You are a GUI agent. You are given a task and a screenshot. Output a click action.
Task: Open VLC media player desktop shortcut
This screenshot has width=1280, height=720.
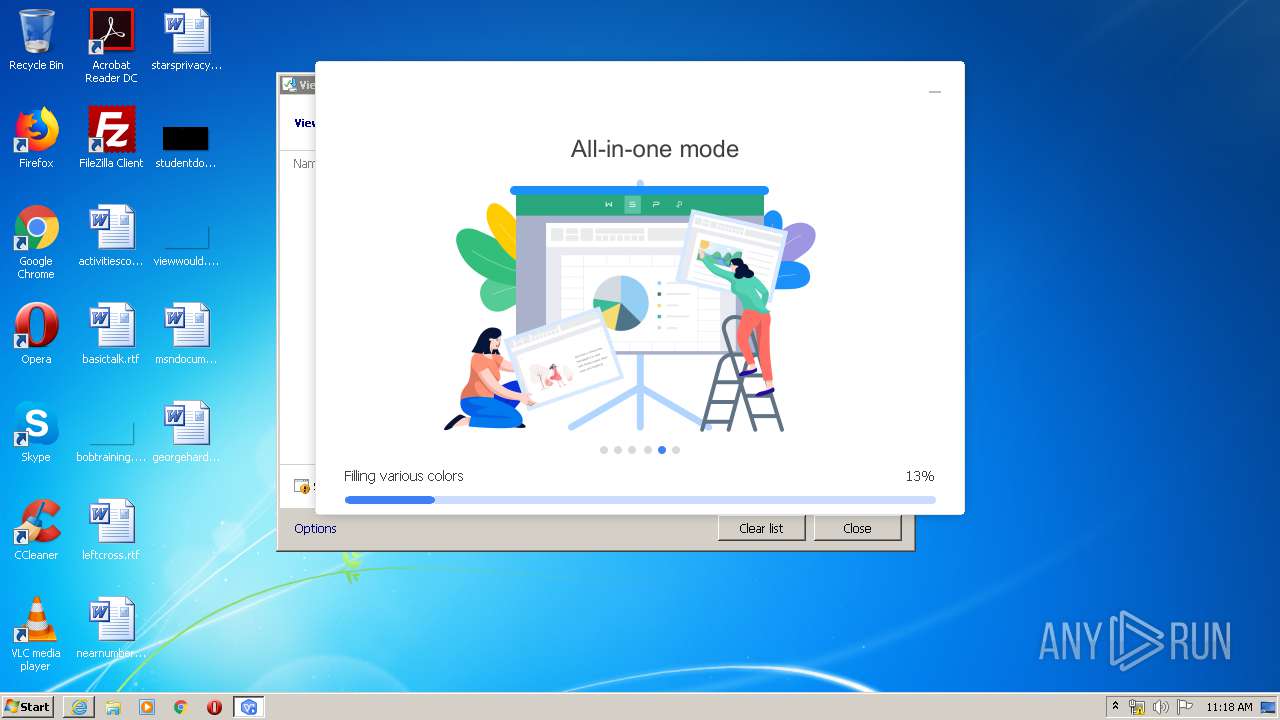(x=36, y=634)
